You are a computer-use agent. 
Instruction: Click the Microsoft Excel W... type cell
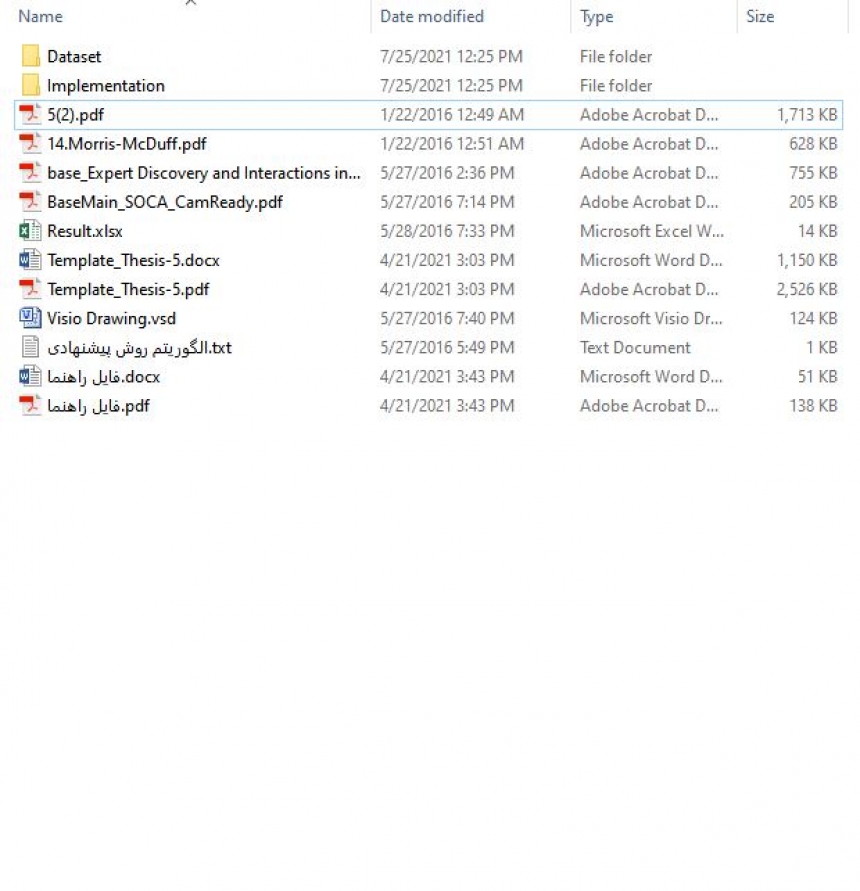coord(652,231)
